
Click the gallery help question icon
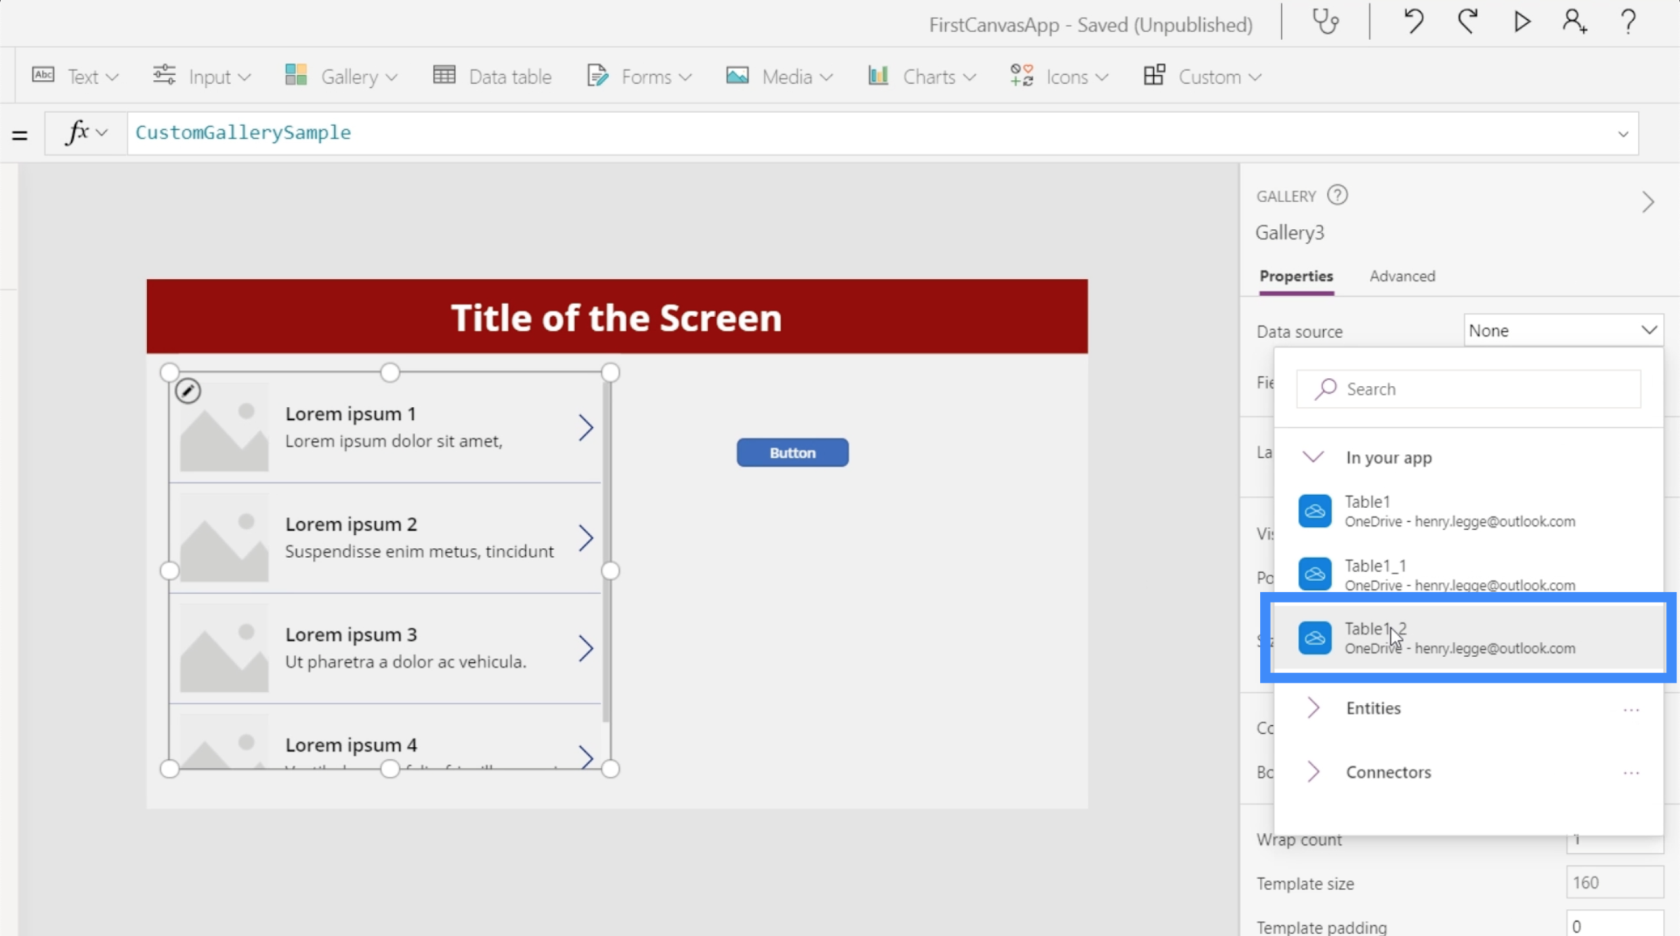[1337, 195]
